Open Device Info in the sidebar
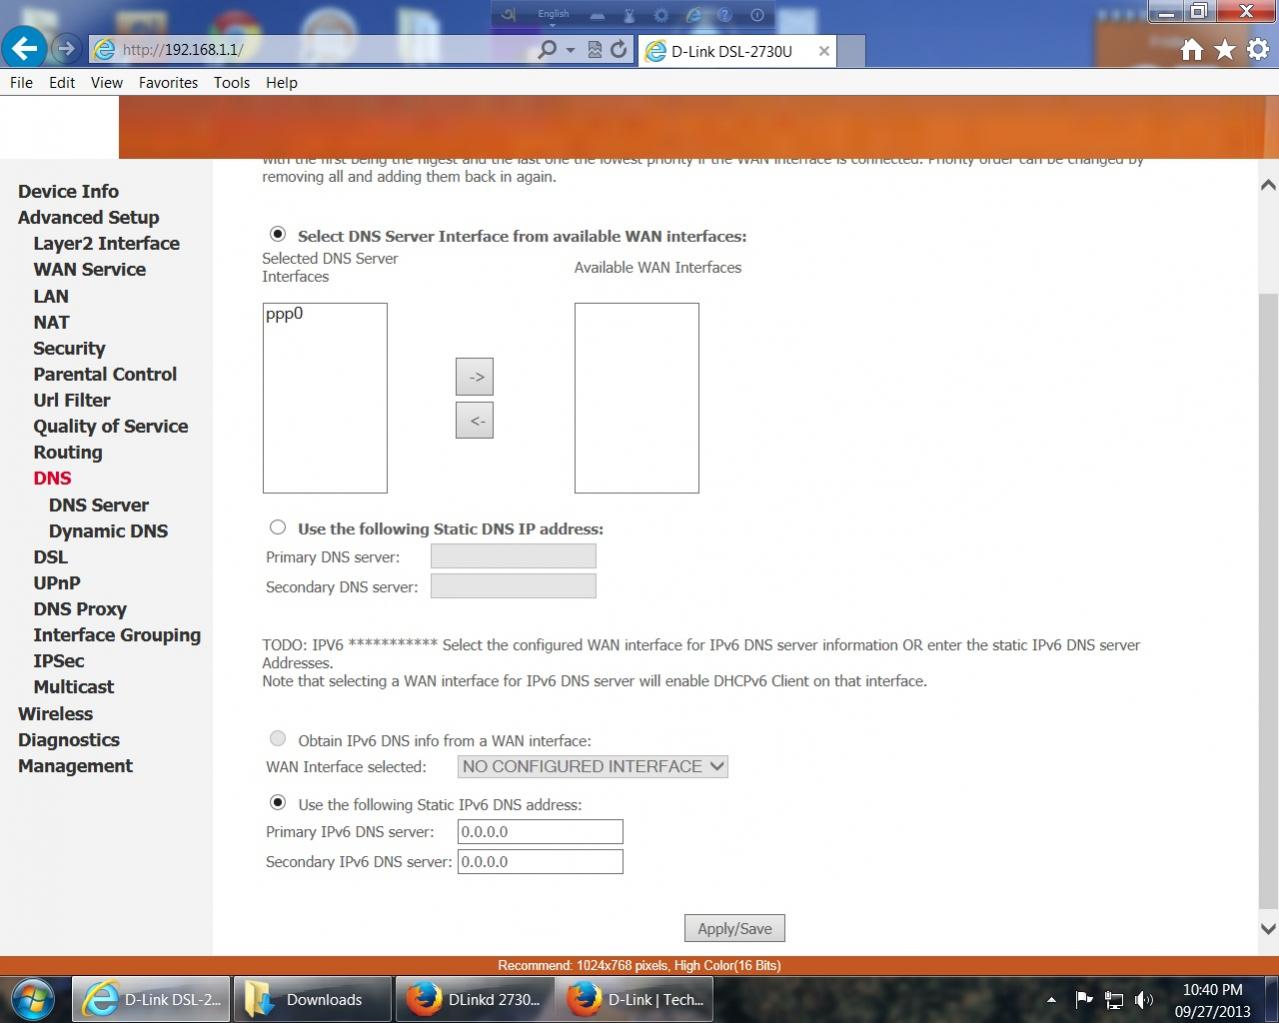The width and height of the screenshot is (1279, 1023). click(68, 192)
